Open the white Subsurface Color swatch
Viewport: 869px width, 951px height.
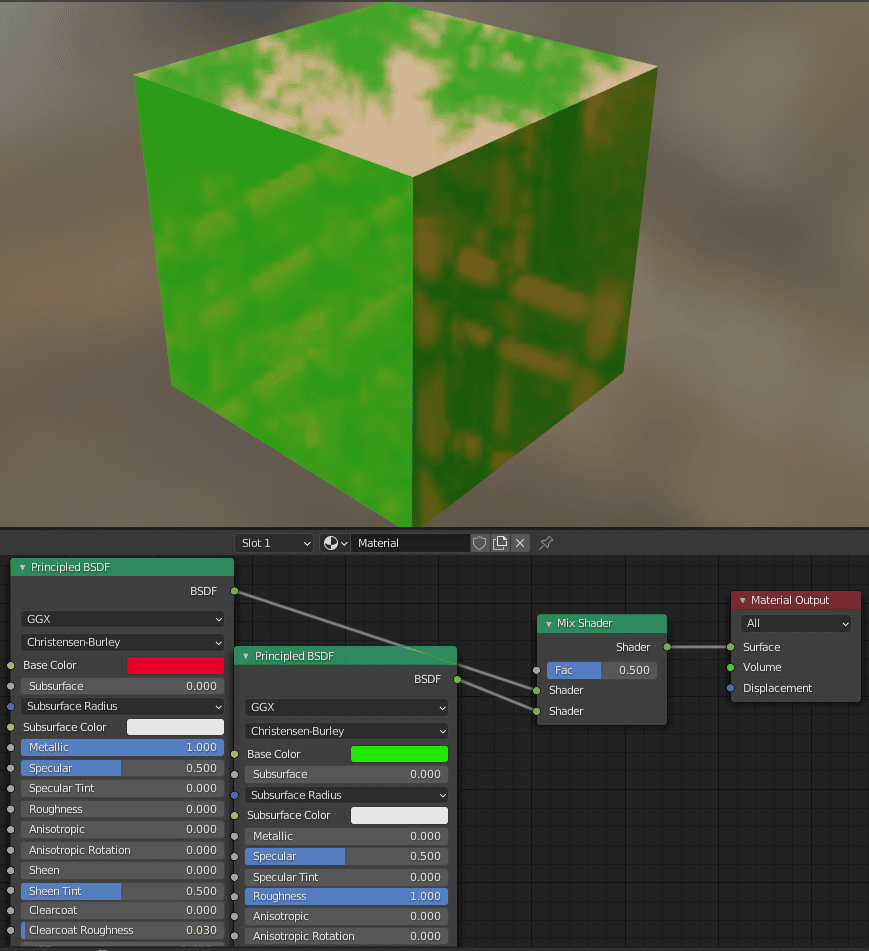(176, 727)
